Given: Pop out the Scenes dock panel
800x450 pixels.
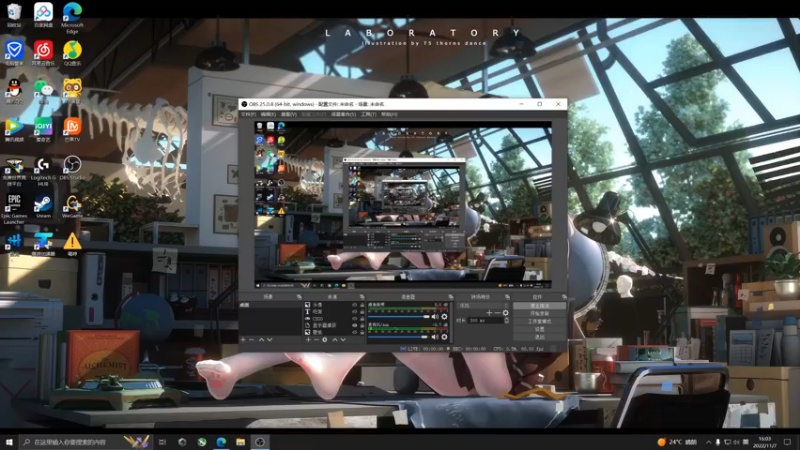Looking at the screenshot, I should (x=299, y=297).
